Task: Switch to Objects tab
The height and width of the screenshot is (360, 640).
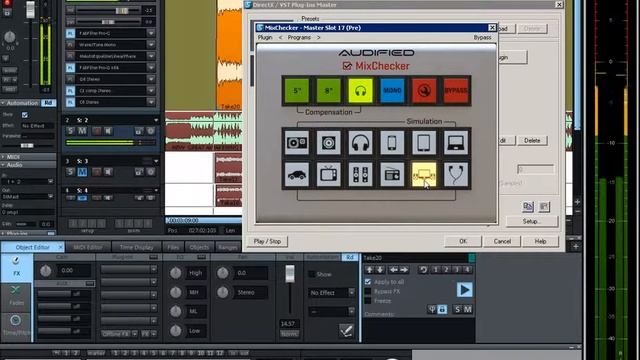Action: [199, 247]
